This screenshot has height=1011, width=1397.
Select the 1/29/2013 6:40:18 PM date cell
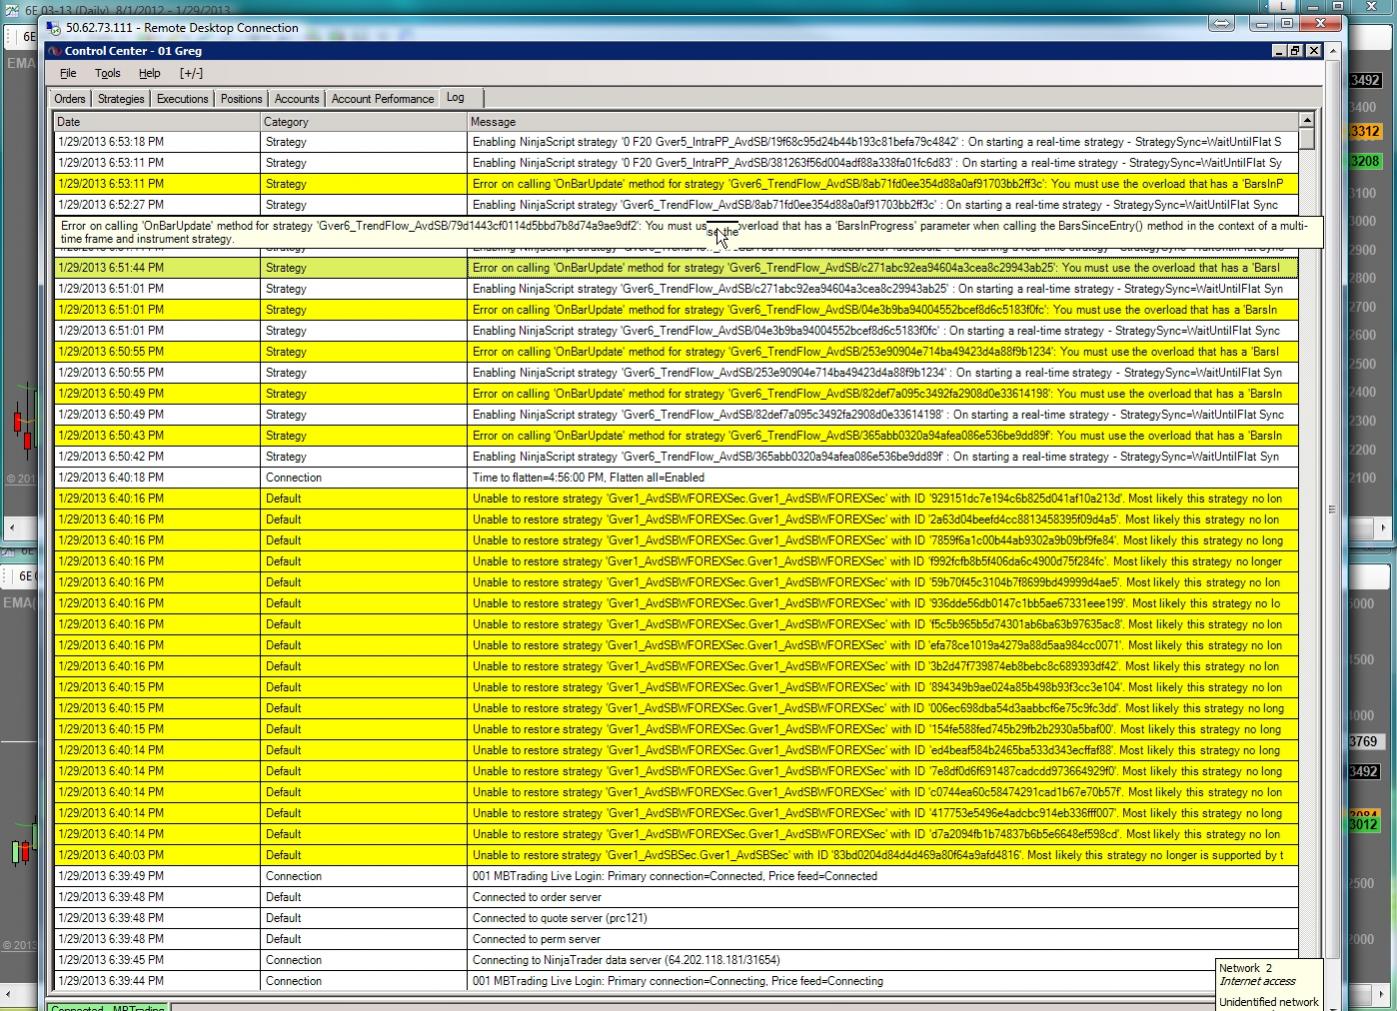[158, 478]
